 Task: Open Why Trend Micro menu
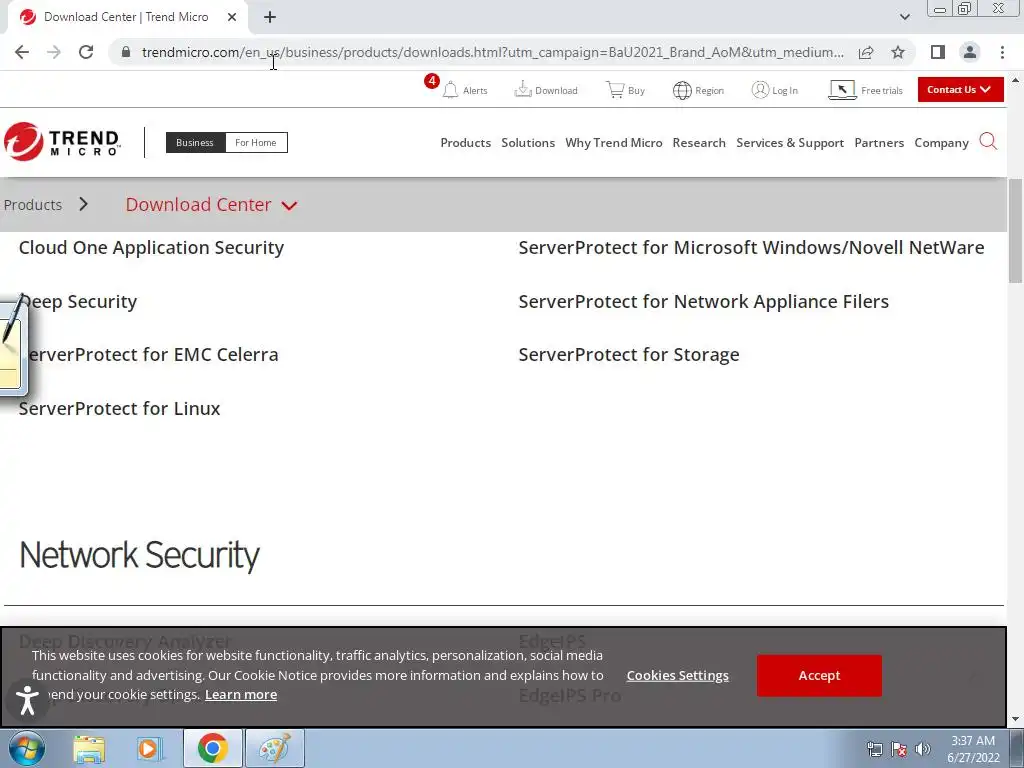pos(613,142)
